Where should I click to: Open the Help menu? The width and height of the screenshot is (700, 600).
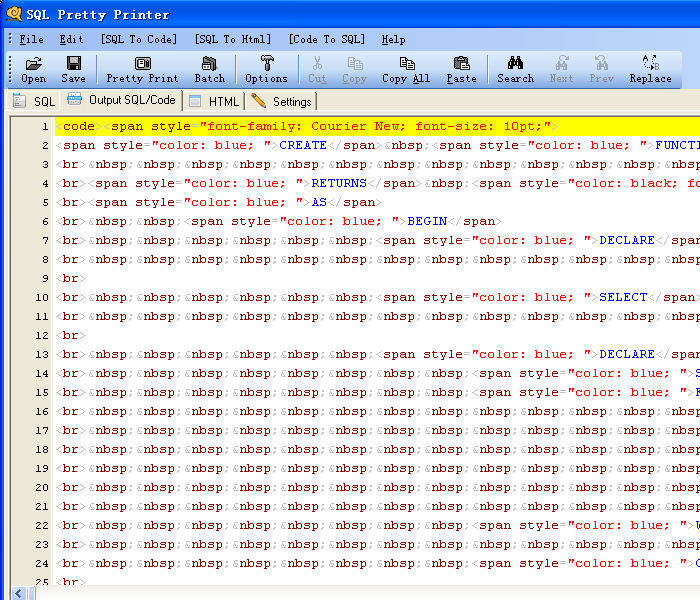[393, 39]
